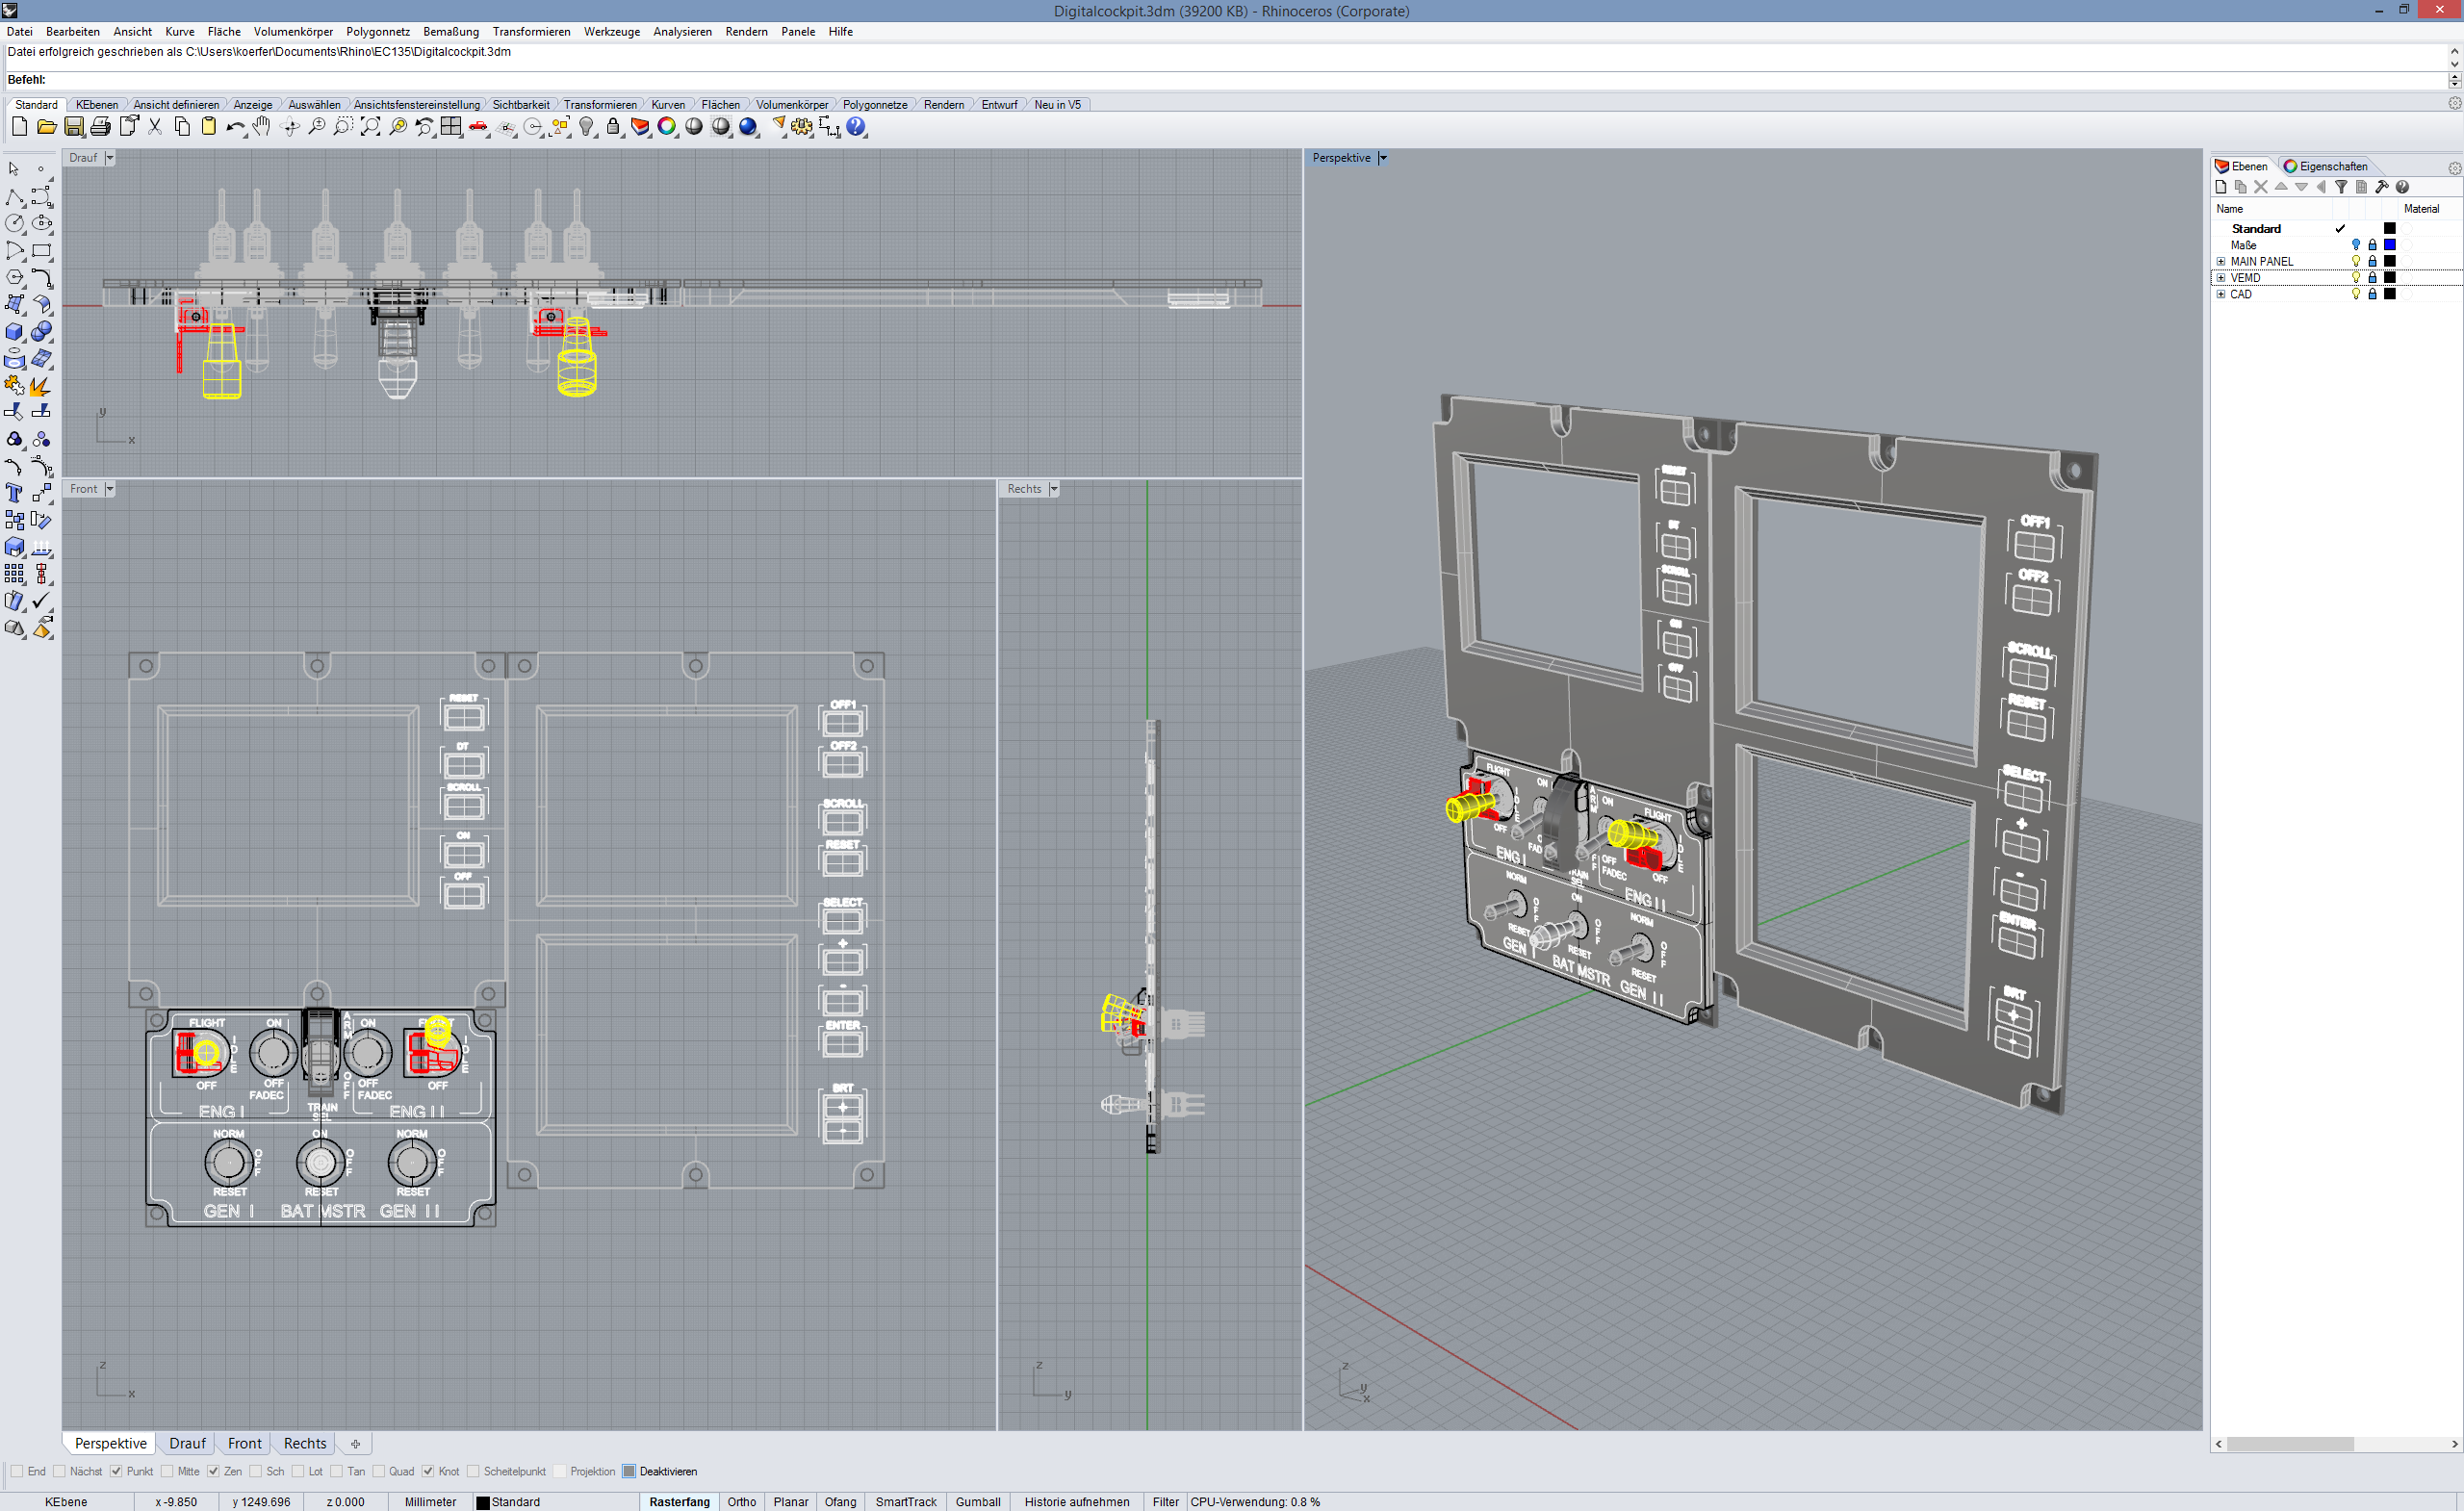This screenshot has height=1511, width=2464.
Task: Select the Pan hand tool
Action: (x=262, y=127)
